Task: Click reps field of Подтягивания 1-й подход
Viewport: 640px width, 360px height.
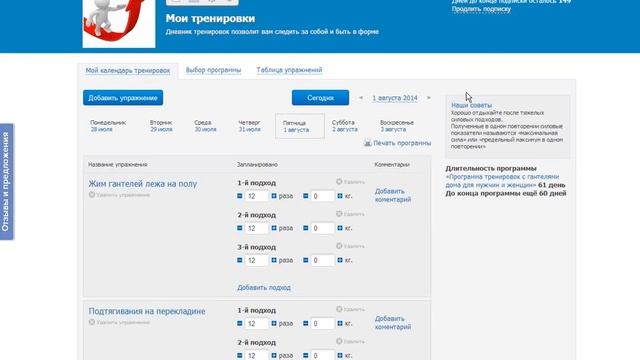Action: click(256, 323)
